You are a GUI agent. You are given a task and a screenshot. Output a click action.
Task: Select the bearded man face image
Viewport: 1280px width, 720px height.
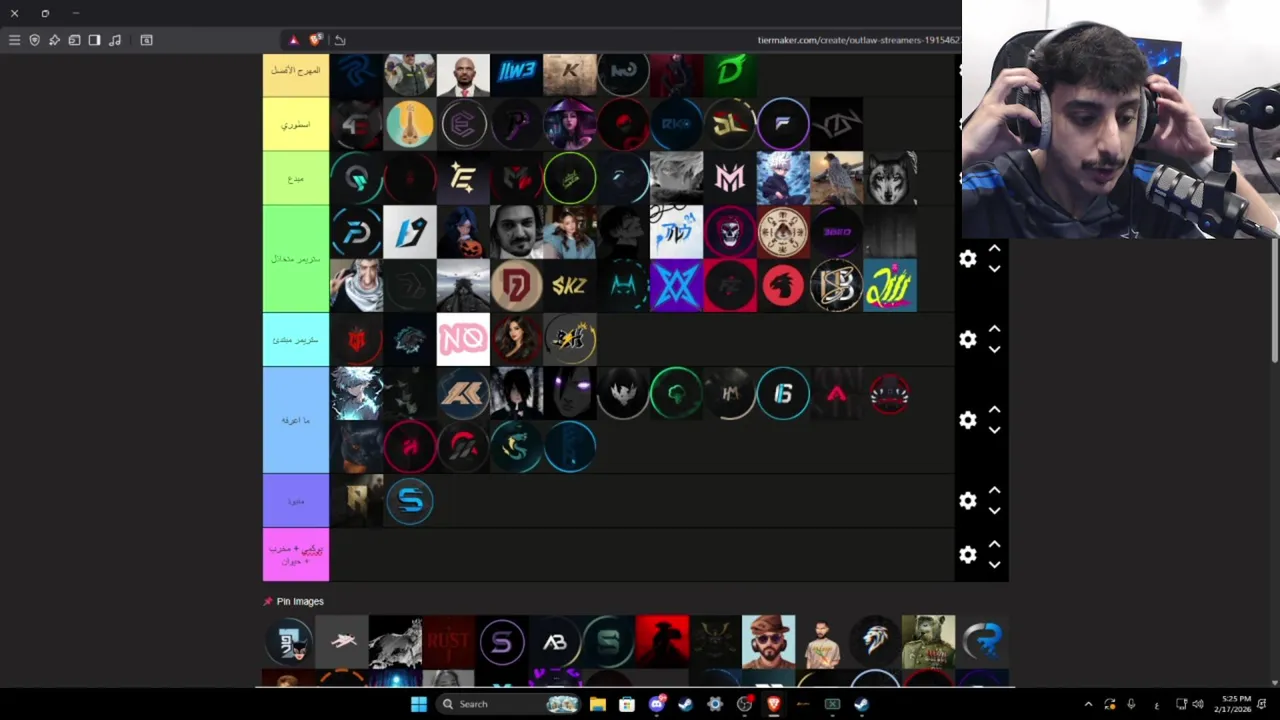click(x=516, y=232)
